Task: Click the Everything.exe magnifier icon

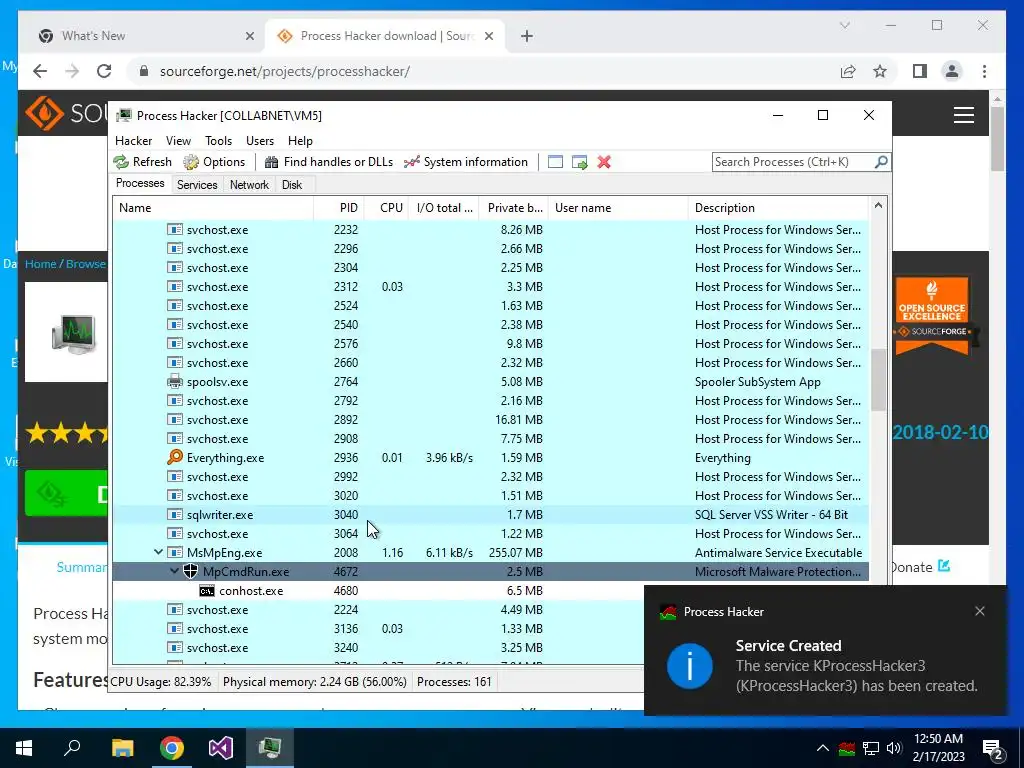Action: pos(174,458)
